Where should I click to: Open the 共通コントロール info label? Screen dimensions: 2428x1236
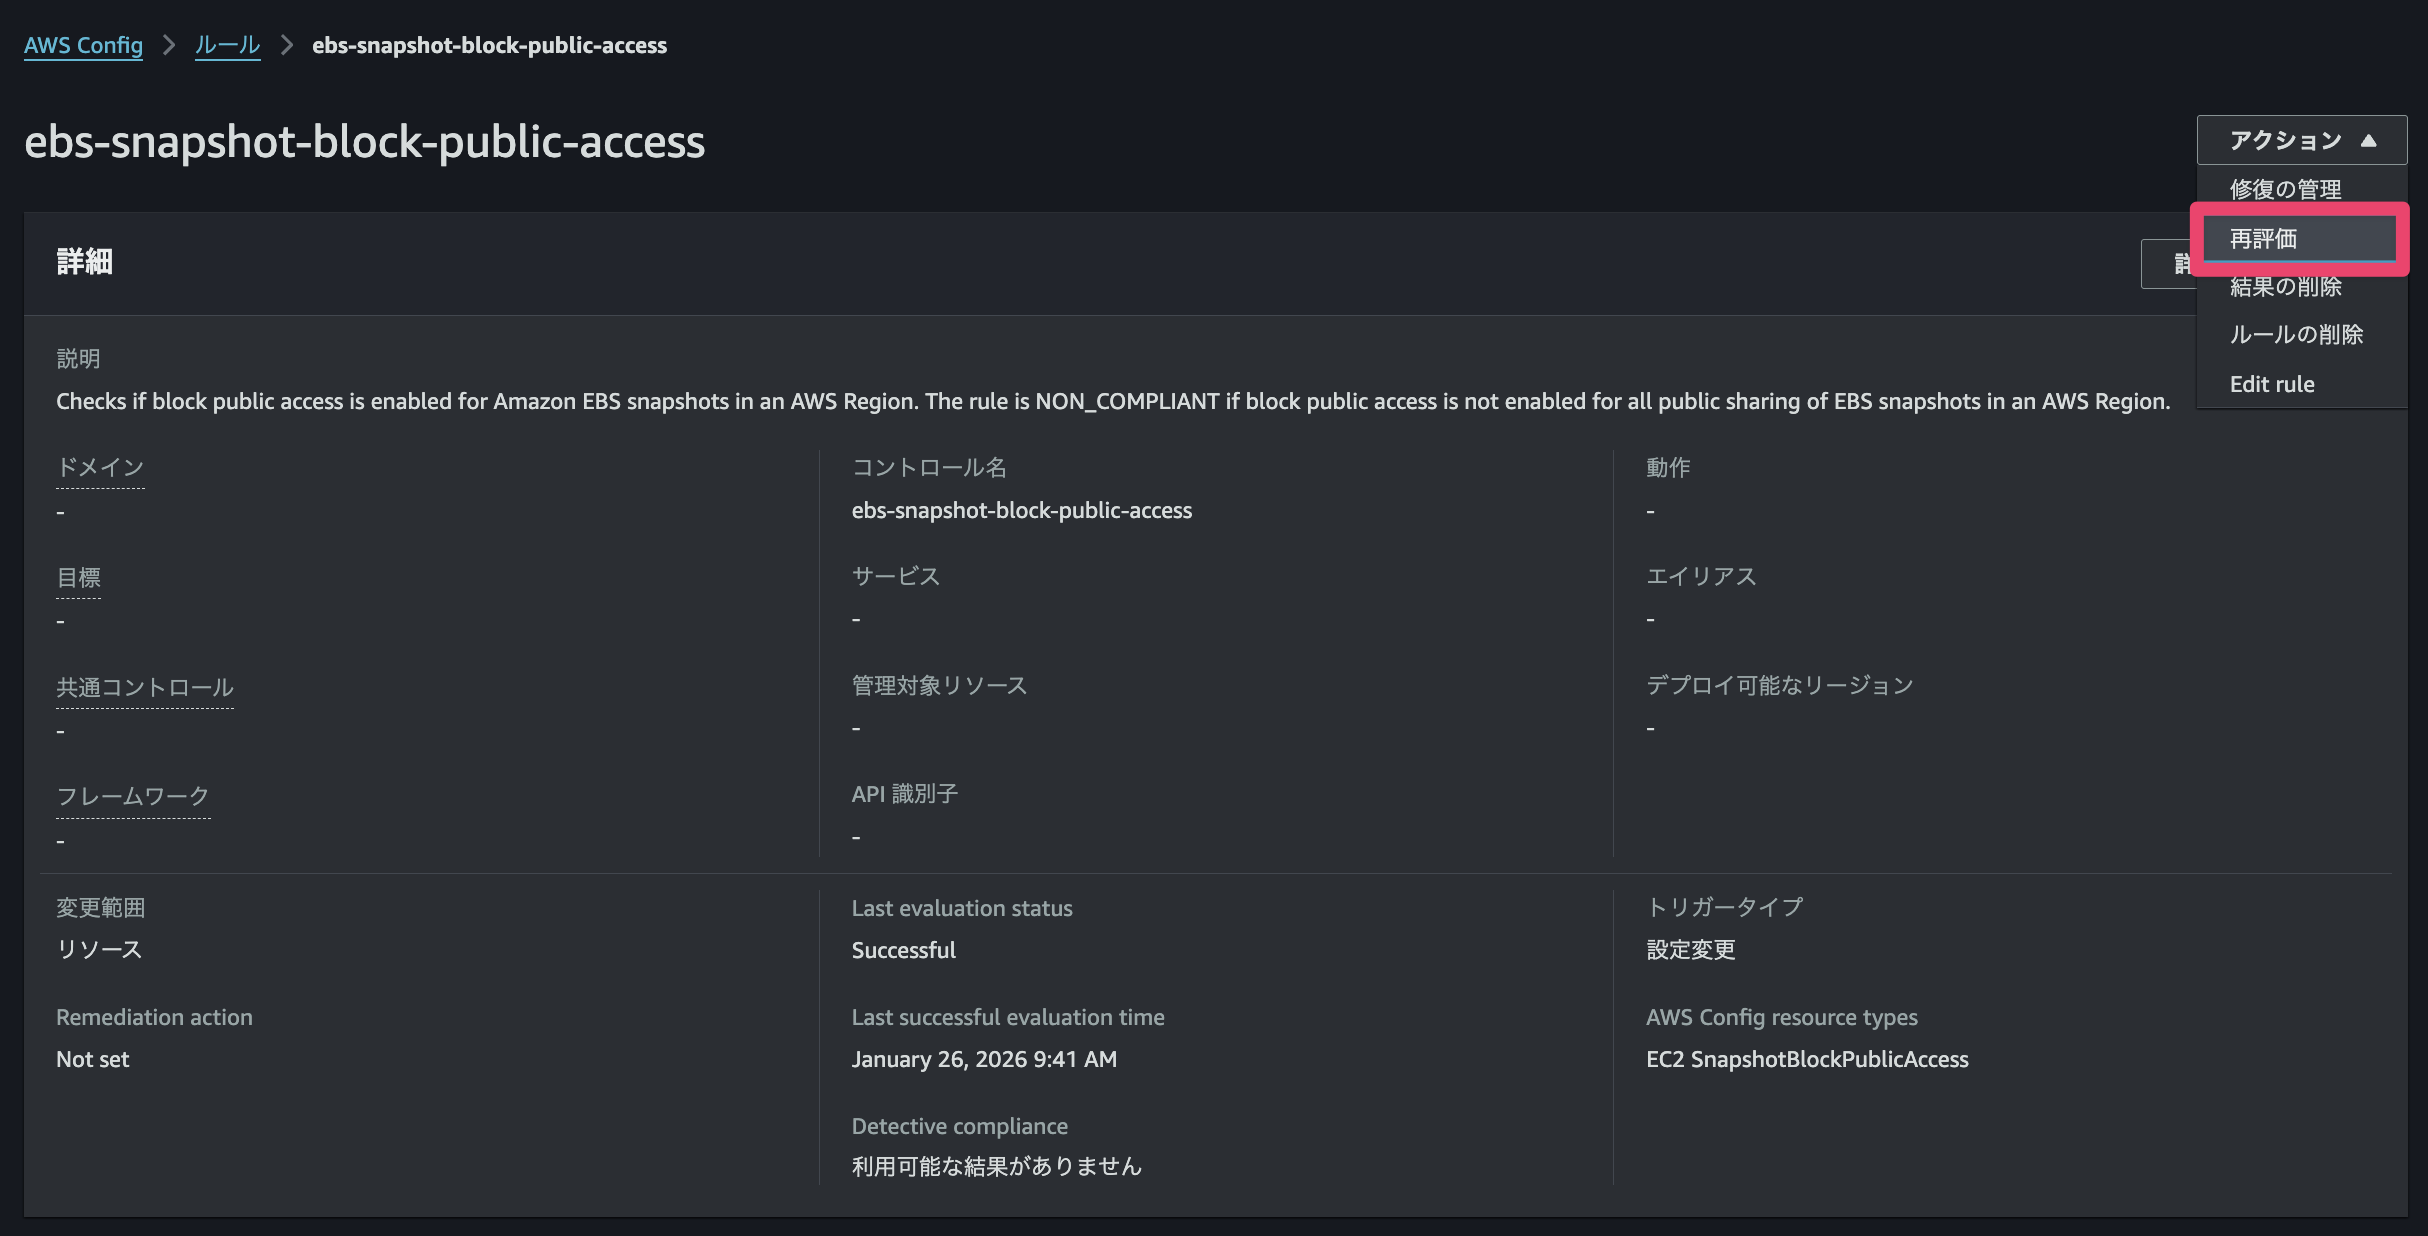pos(145,687)
